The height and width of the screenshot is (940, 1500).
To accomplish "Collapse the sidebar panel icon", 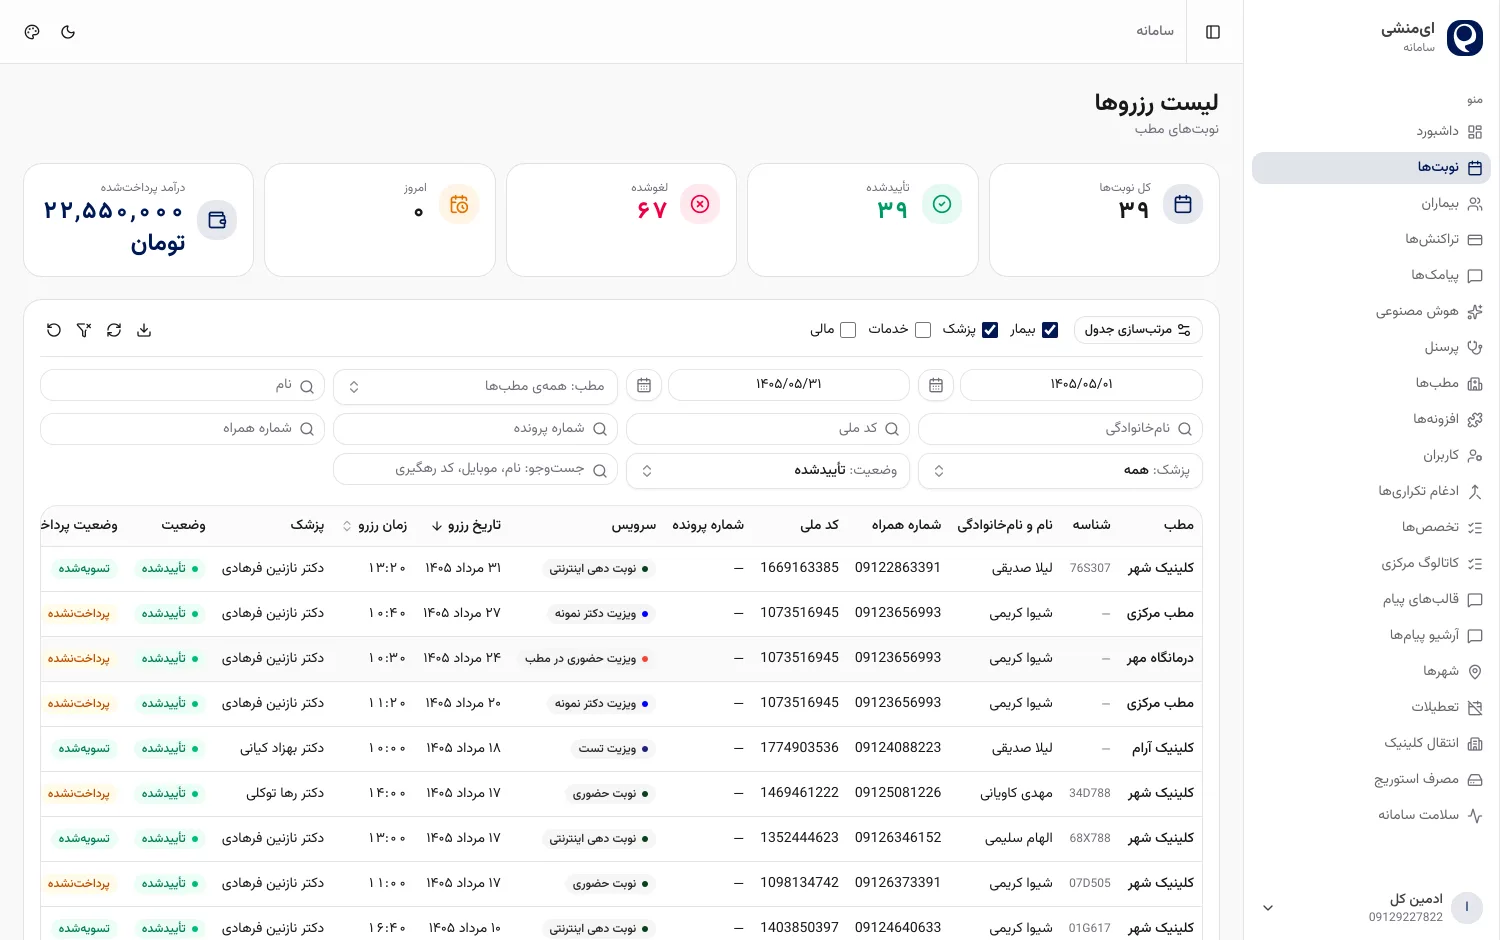I will coord(1213,32).
